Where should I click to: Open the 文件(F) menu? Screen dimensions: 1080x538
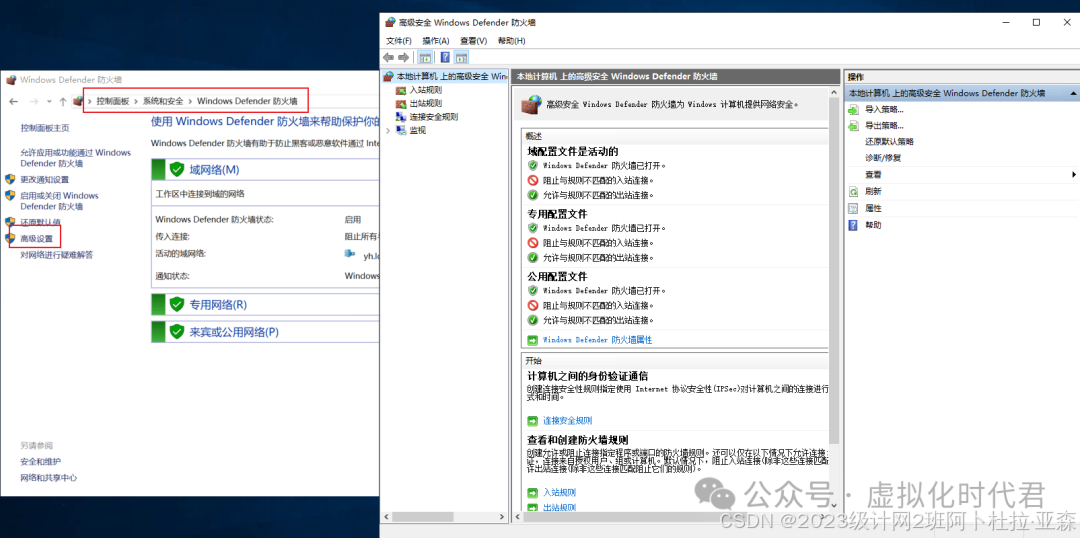(399, 41)
